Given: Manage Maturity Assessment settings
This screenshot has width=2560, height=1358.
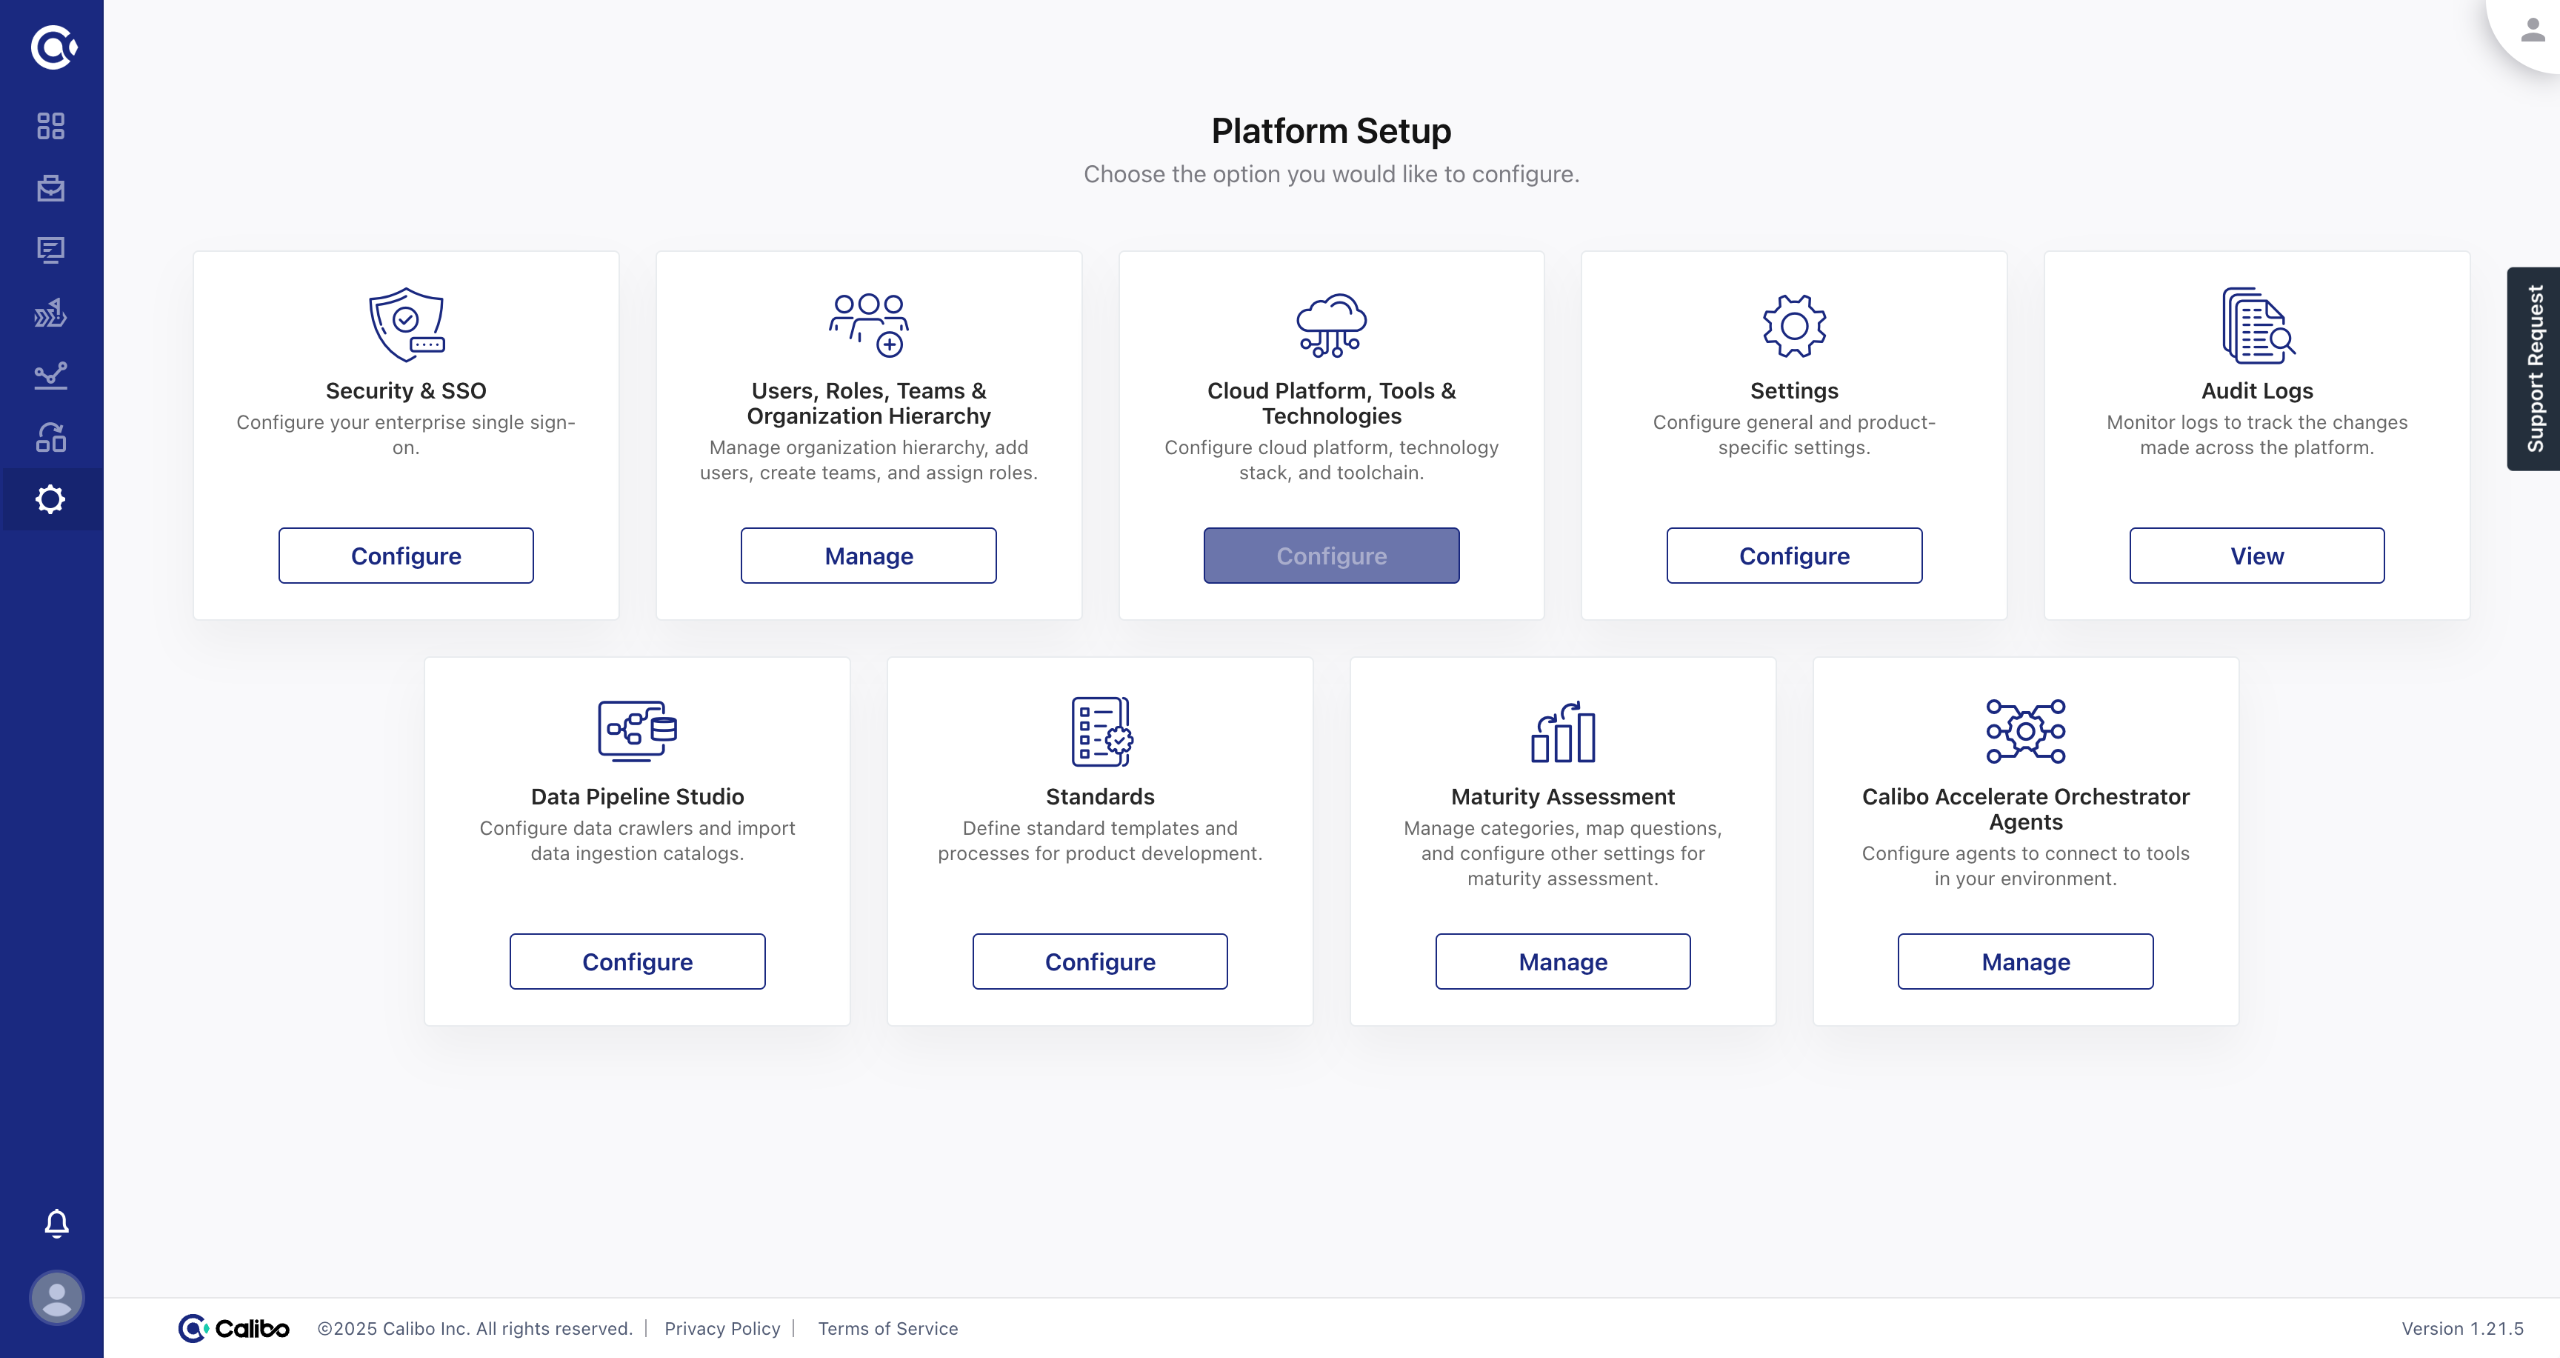Looking at the screenshot, I should (1562, 962).
